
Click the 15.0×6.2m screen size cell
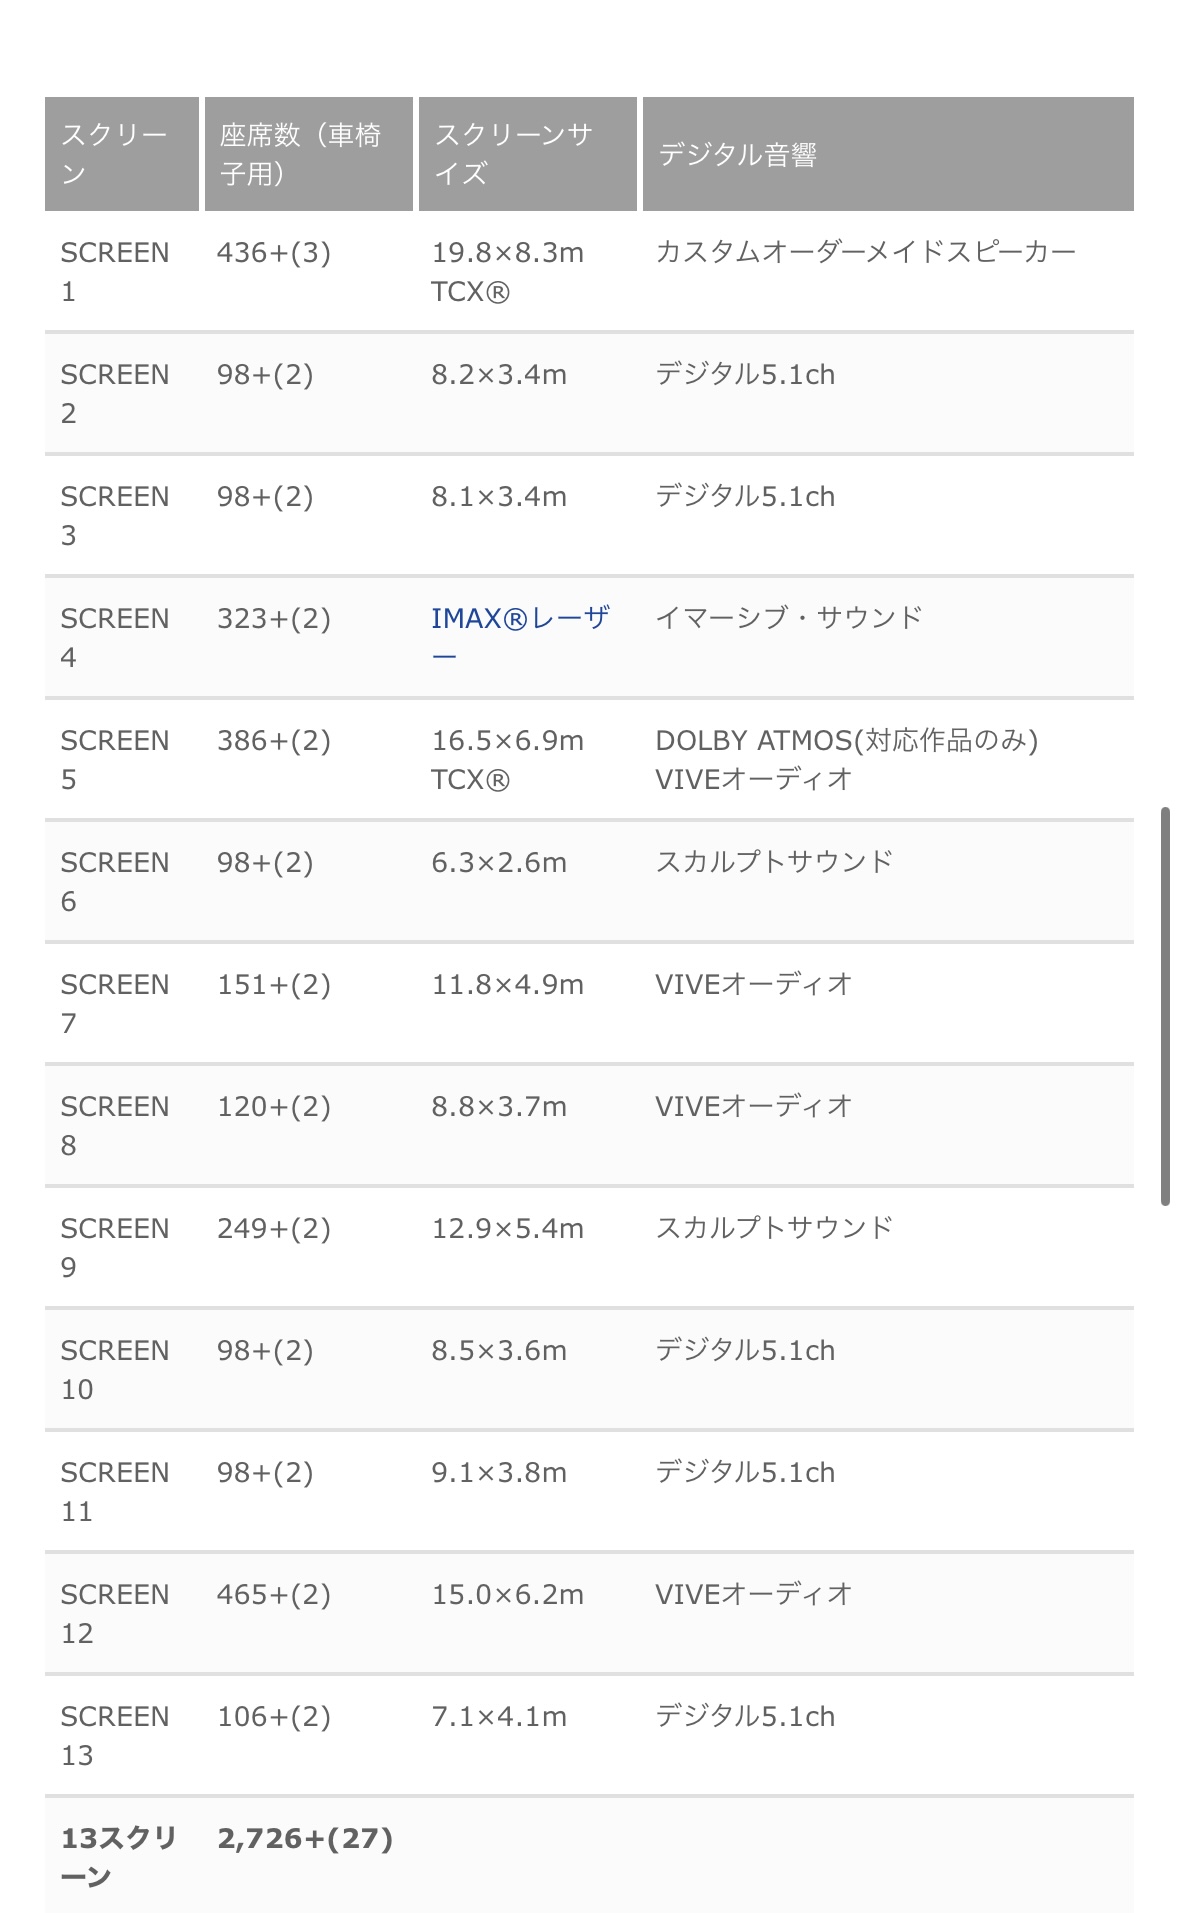[x=507, y=1594]
